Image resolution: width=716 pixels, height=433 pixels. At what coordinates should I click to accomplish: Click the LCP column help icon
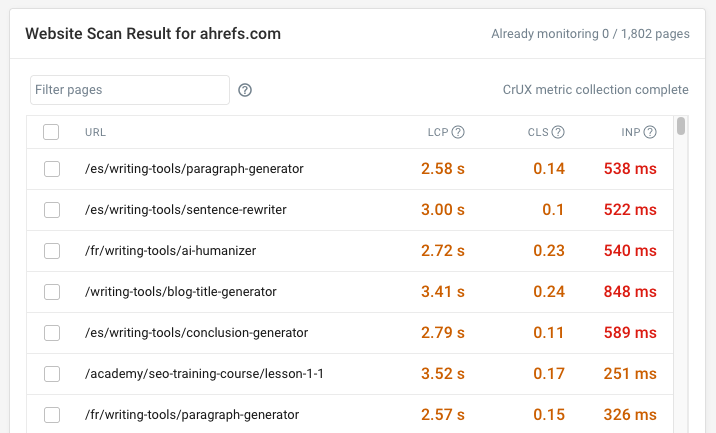pyautogui.click(x=458, y=132)
